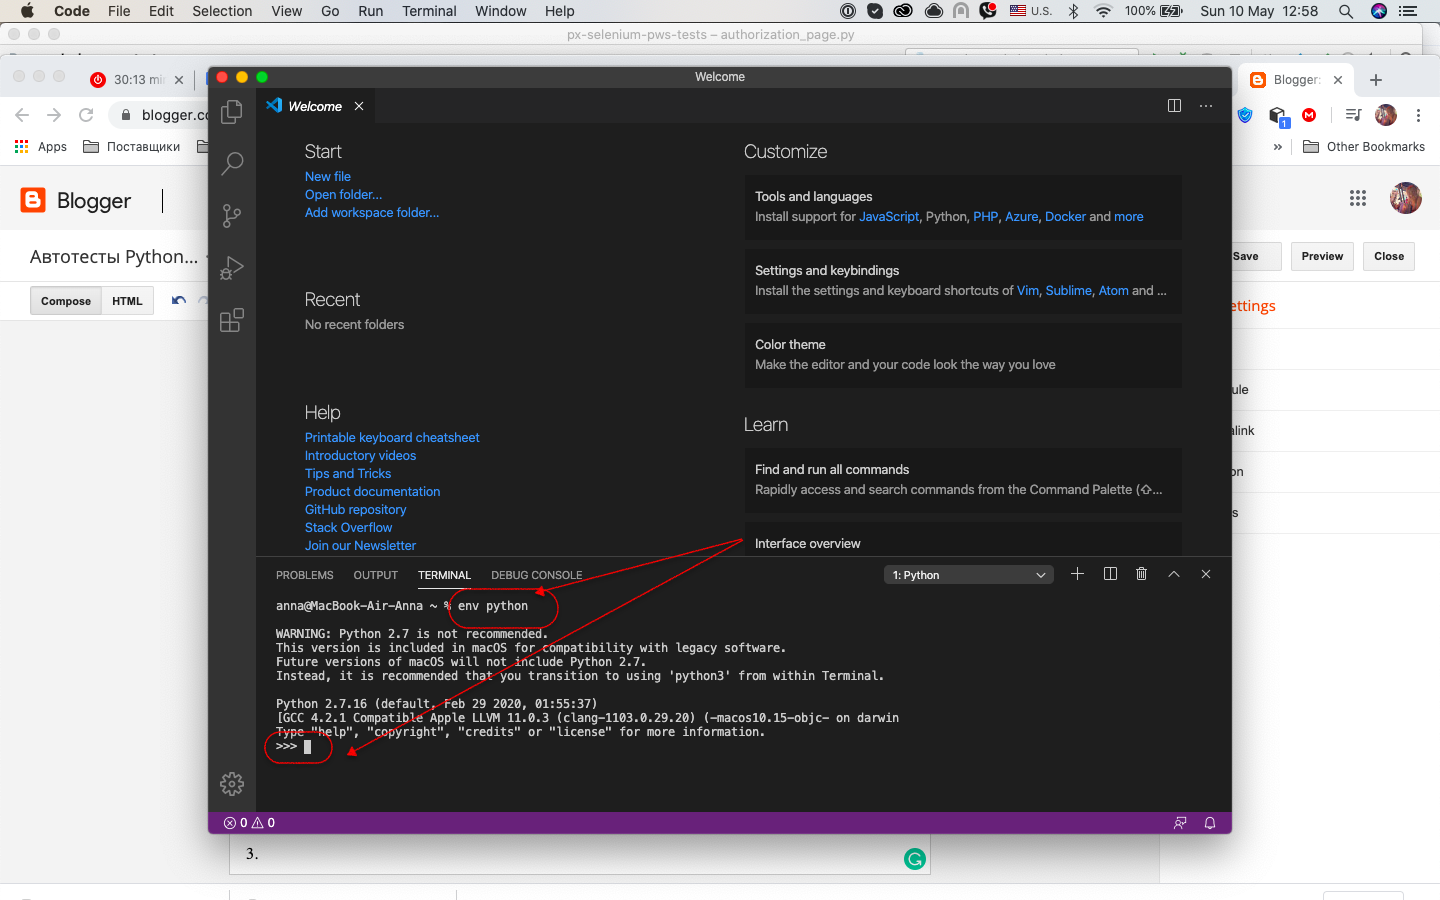Viewport: 1440px width, 900px height.
Task: Split the editor to the right
Action: 1175,106
